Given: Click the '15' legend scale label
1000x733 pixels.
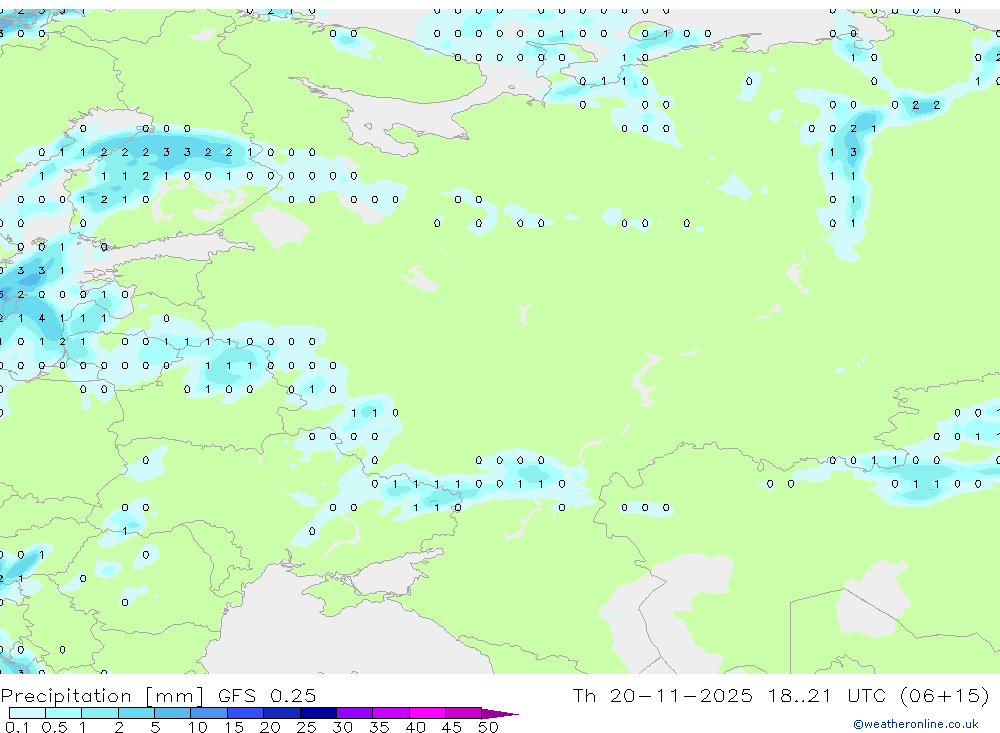Looking at the screenshot, I should 234,727.
